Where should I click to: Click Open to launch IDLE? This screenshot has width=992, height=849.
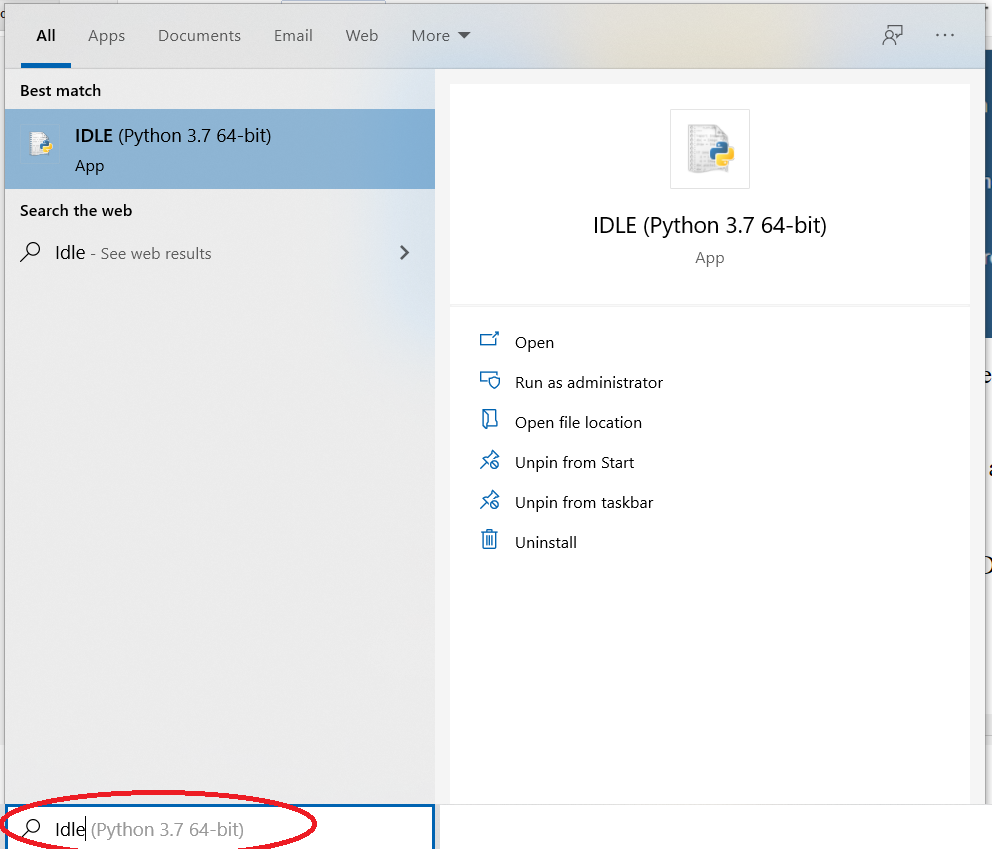click(x=535, y=341)
